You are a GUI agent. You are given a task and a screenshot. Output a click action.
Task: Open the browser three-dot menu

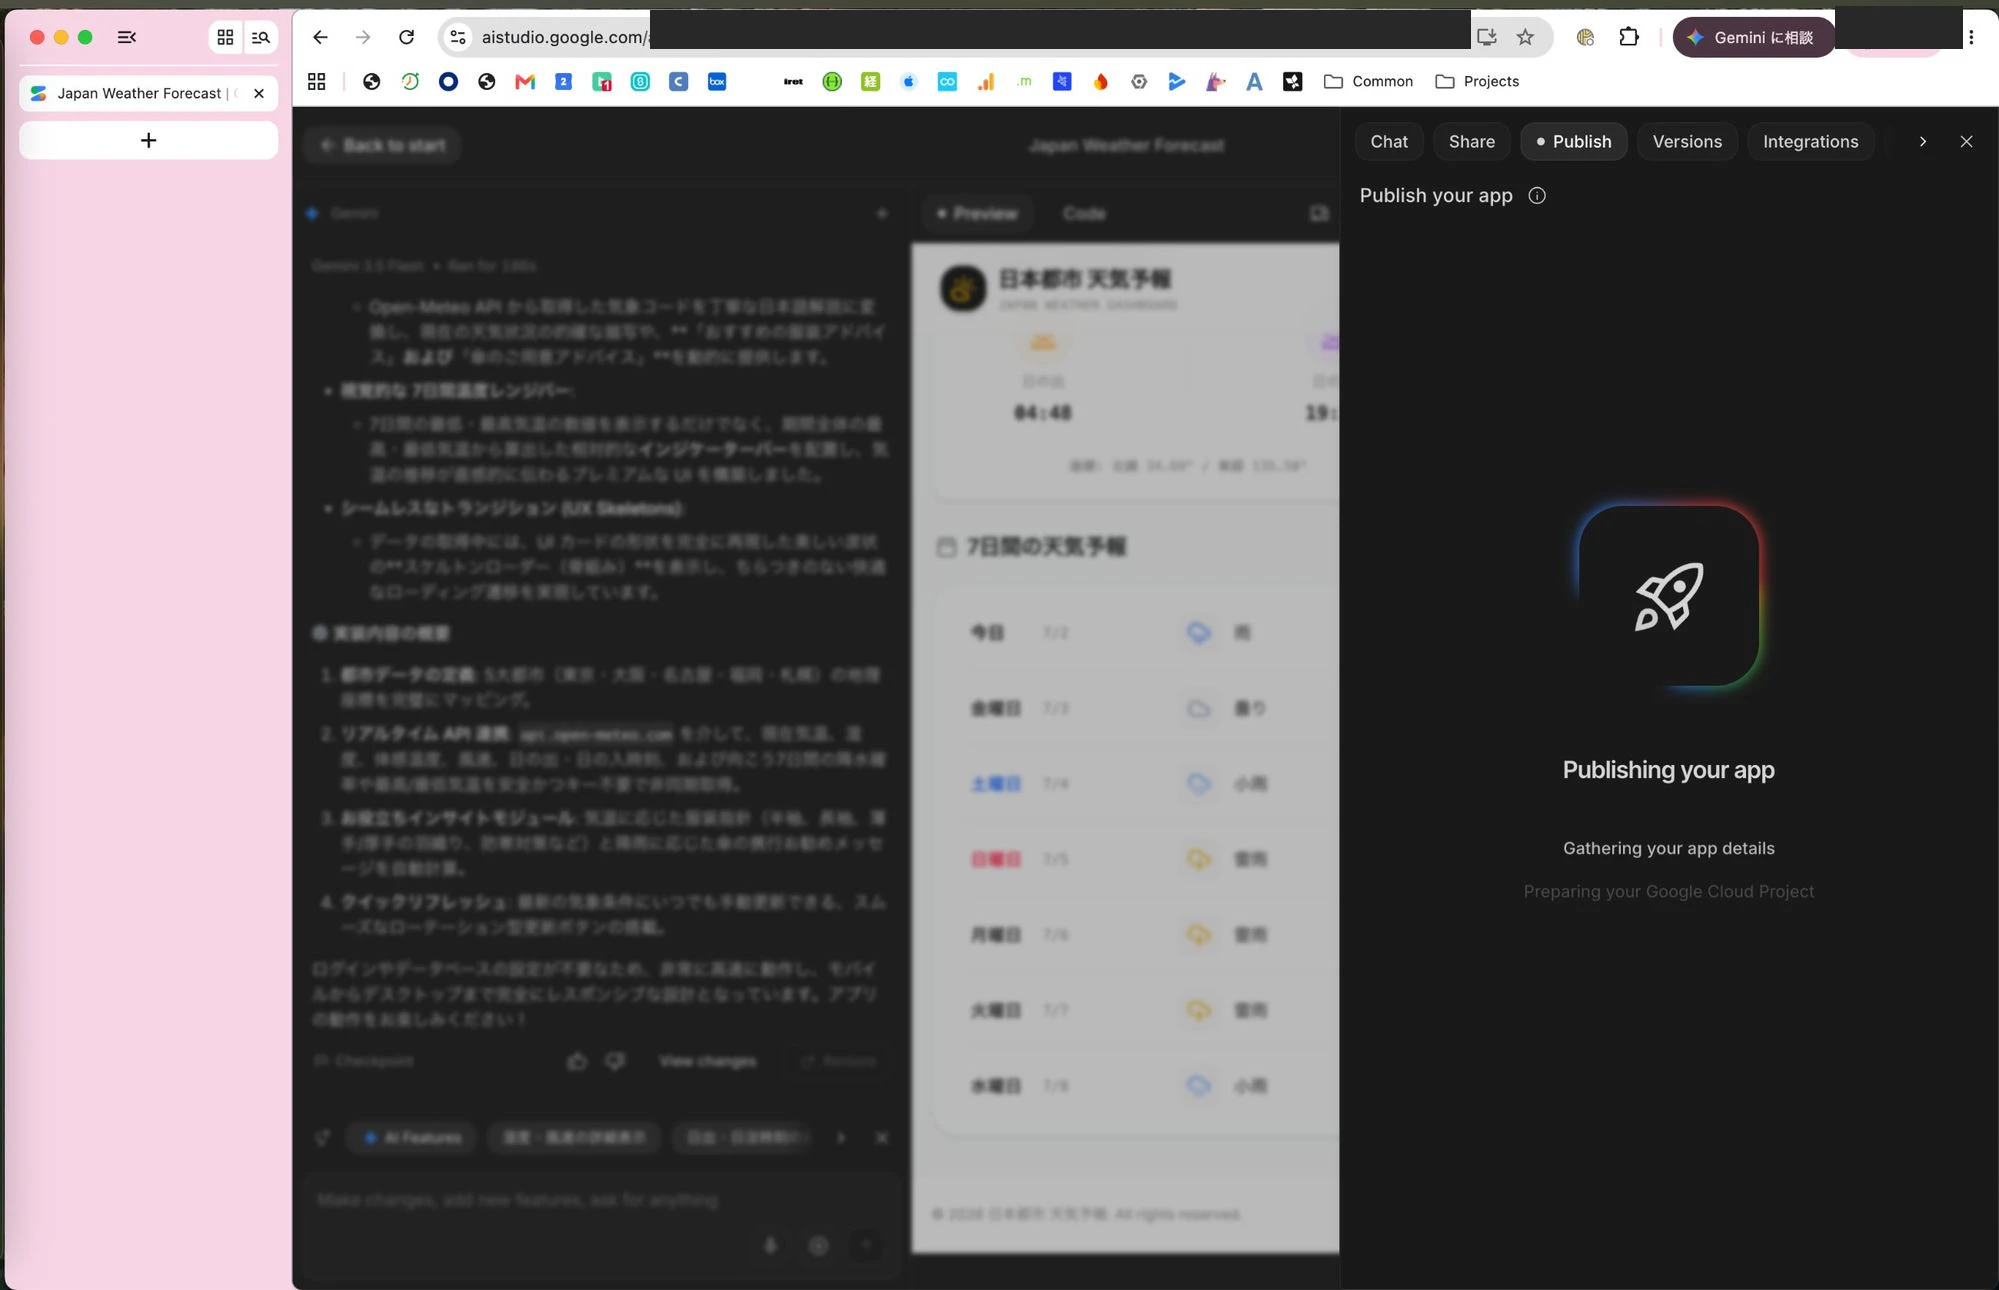[x=1971, y=37]
